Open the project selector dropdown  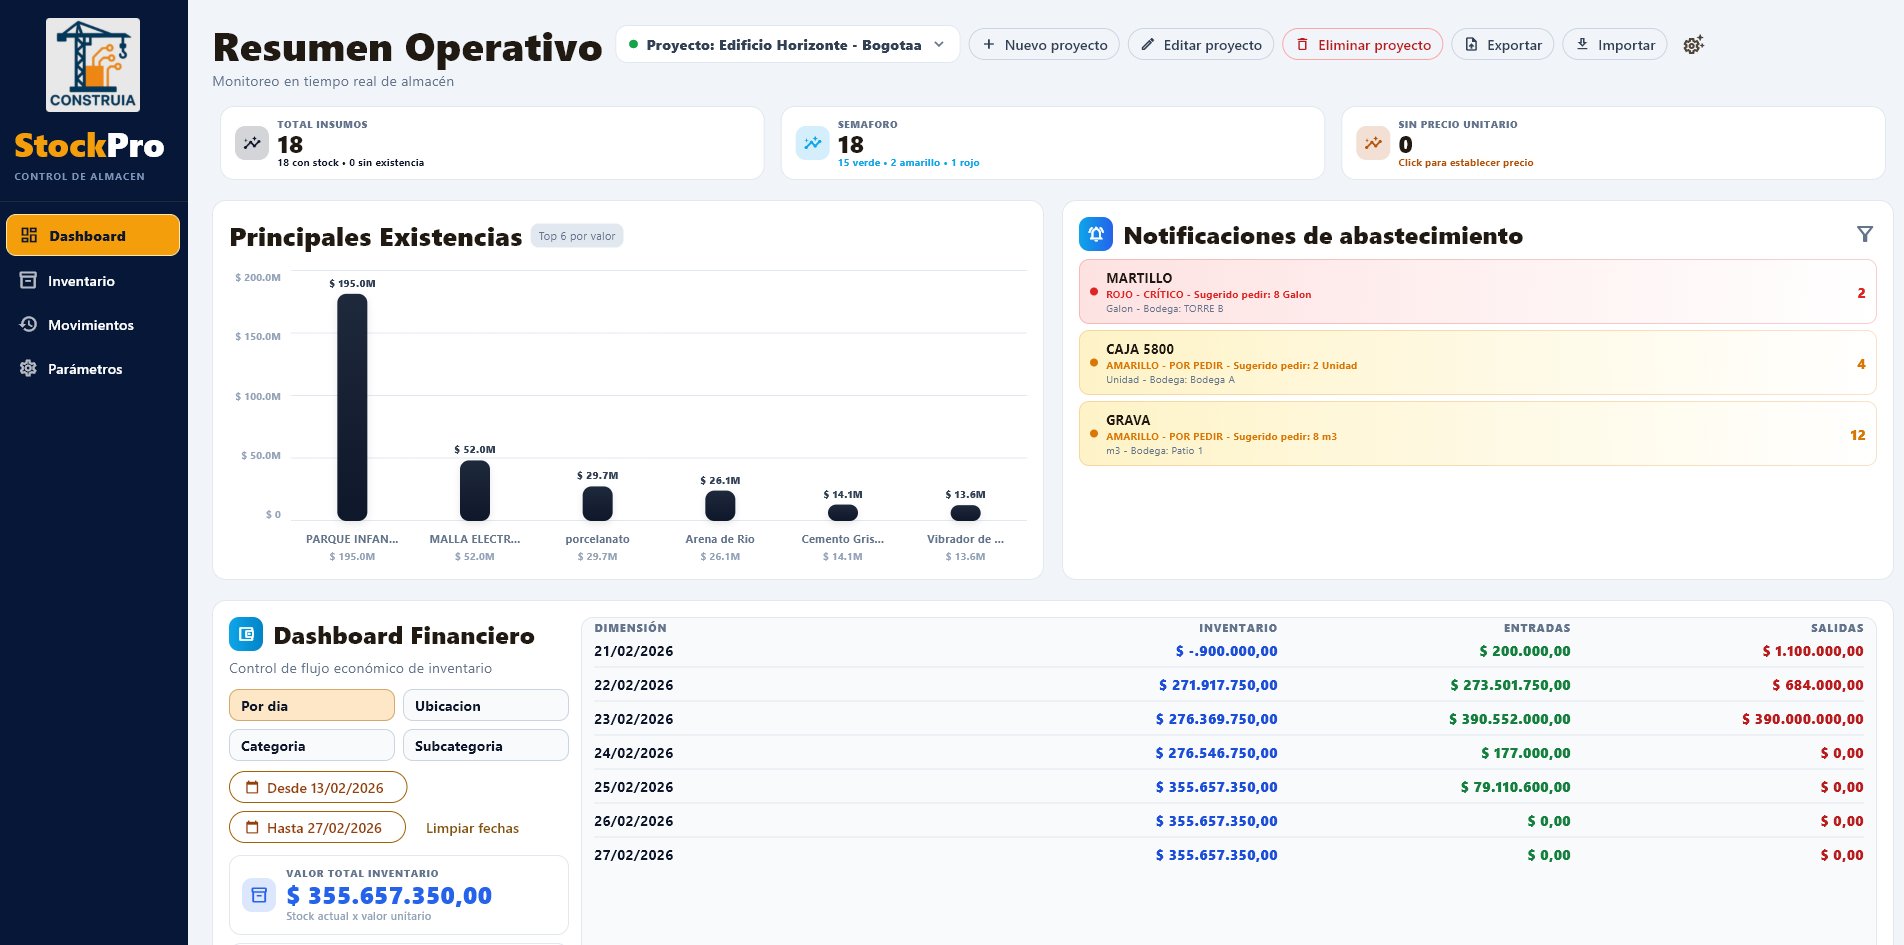(788, 44)
